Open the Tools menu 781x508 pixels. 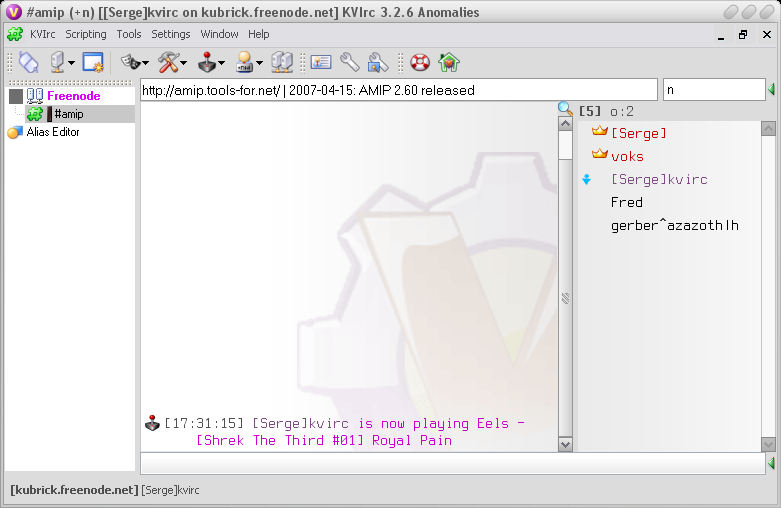pyautogui.click(x=129, y=34)
